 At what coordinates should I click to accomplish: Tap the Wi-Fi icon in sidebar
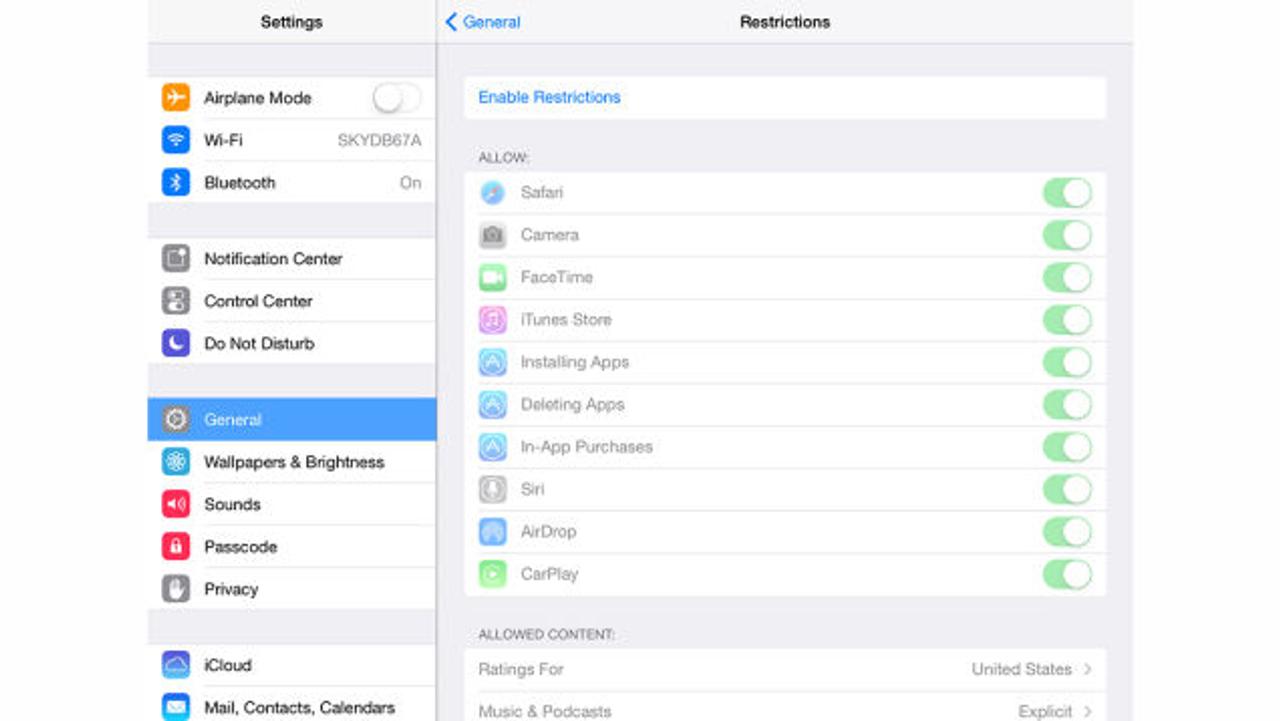click(176, 140)
